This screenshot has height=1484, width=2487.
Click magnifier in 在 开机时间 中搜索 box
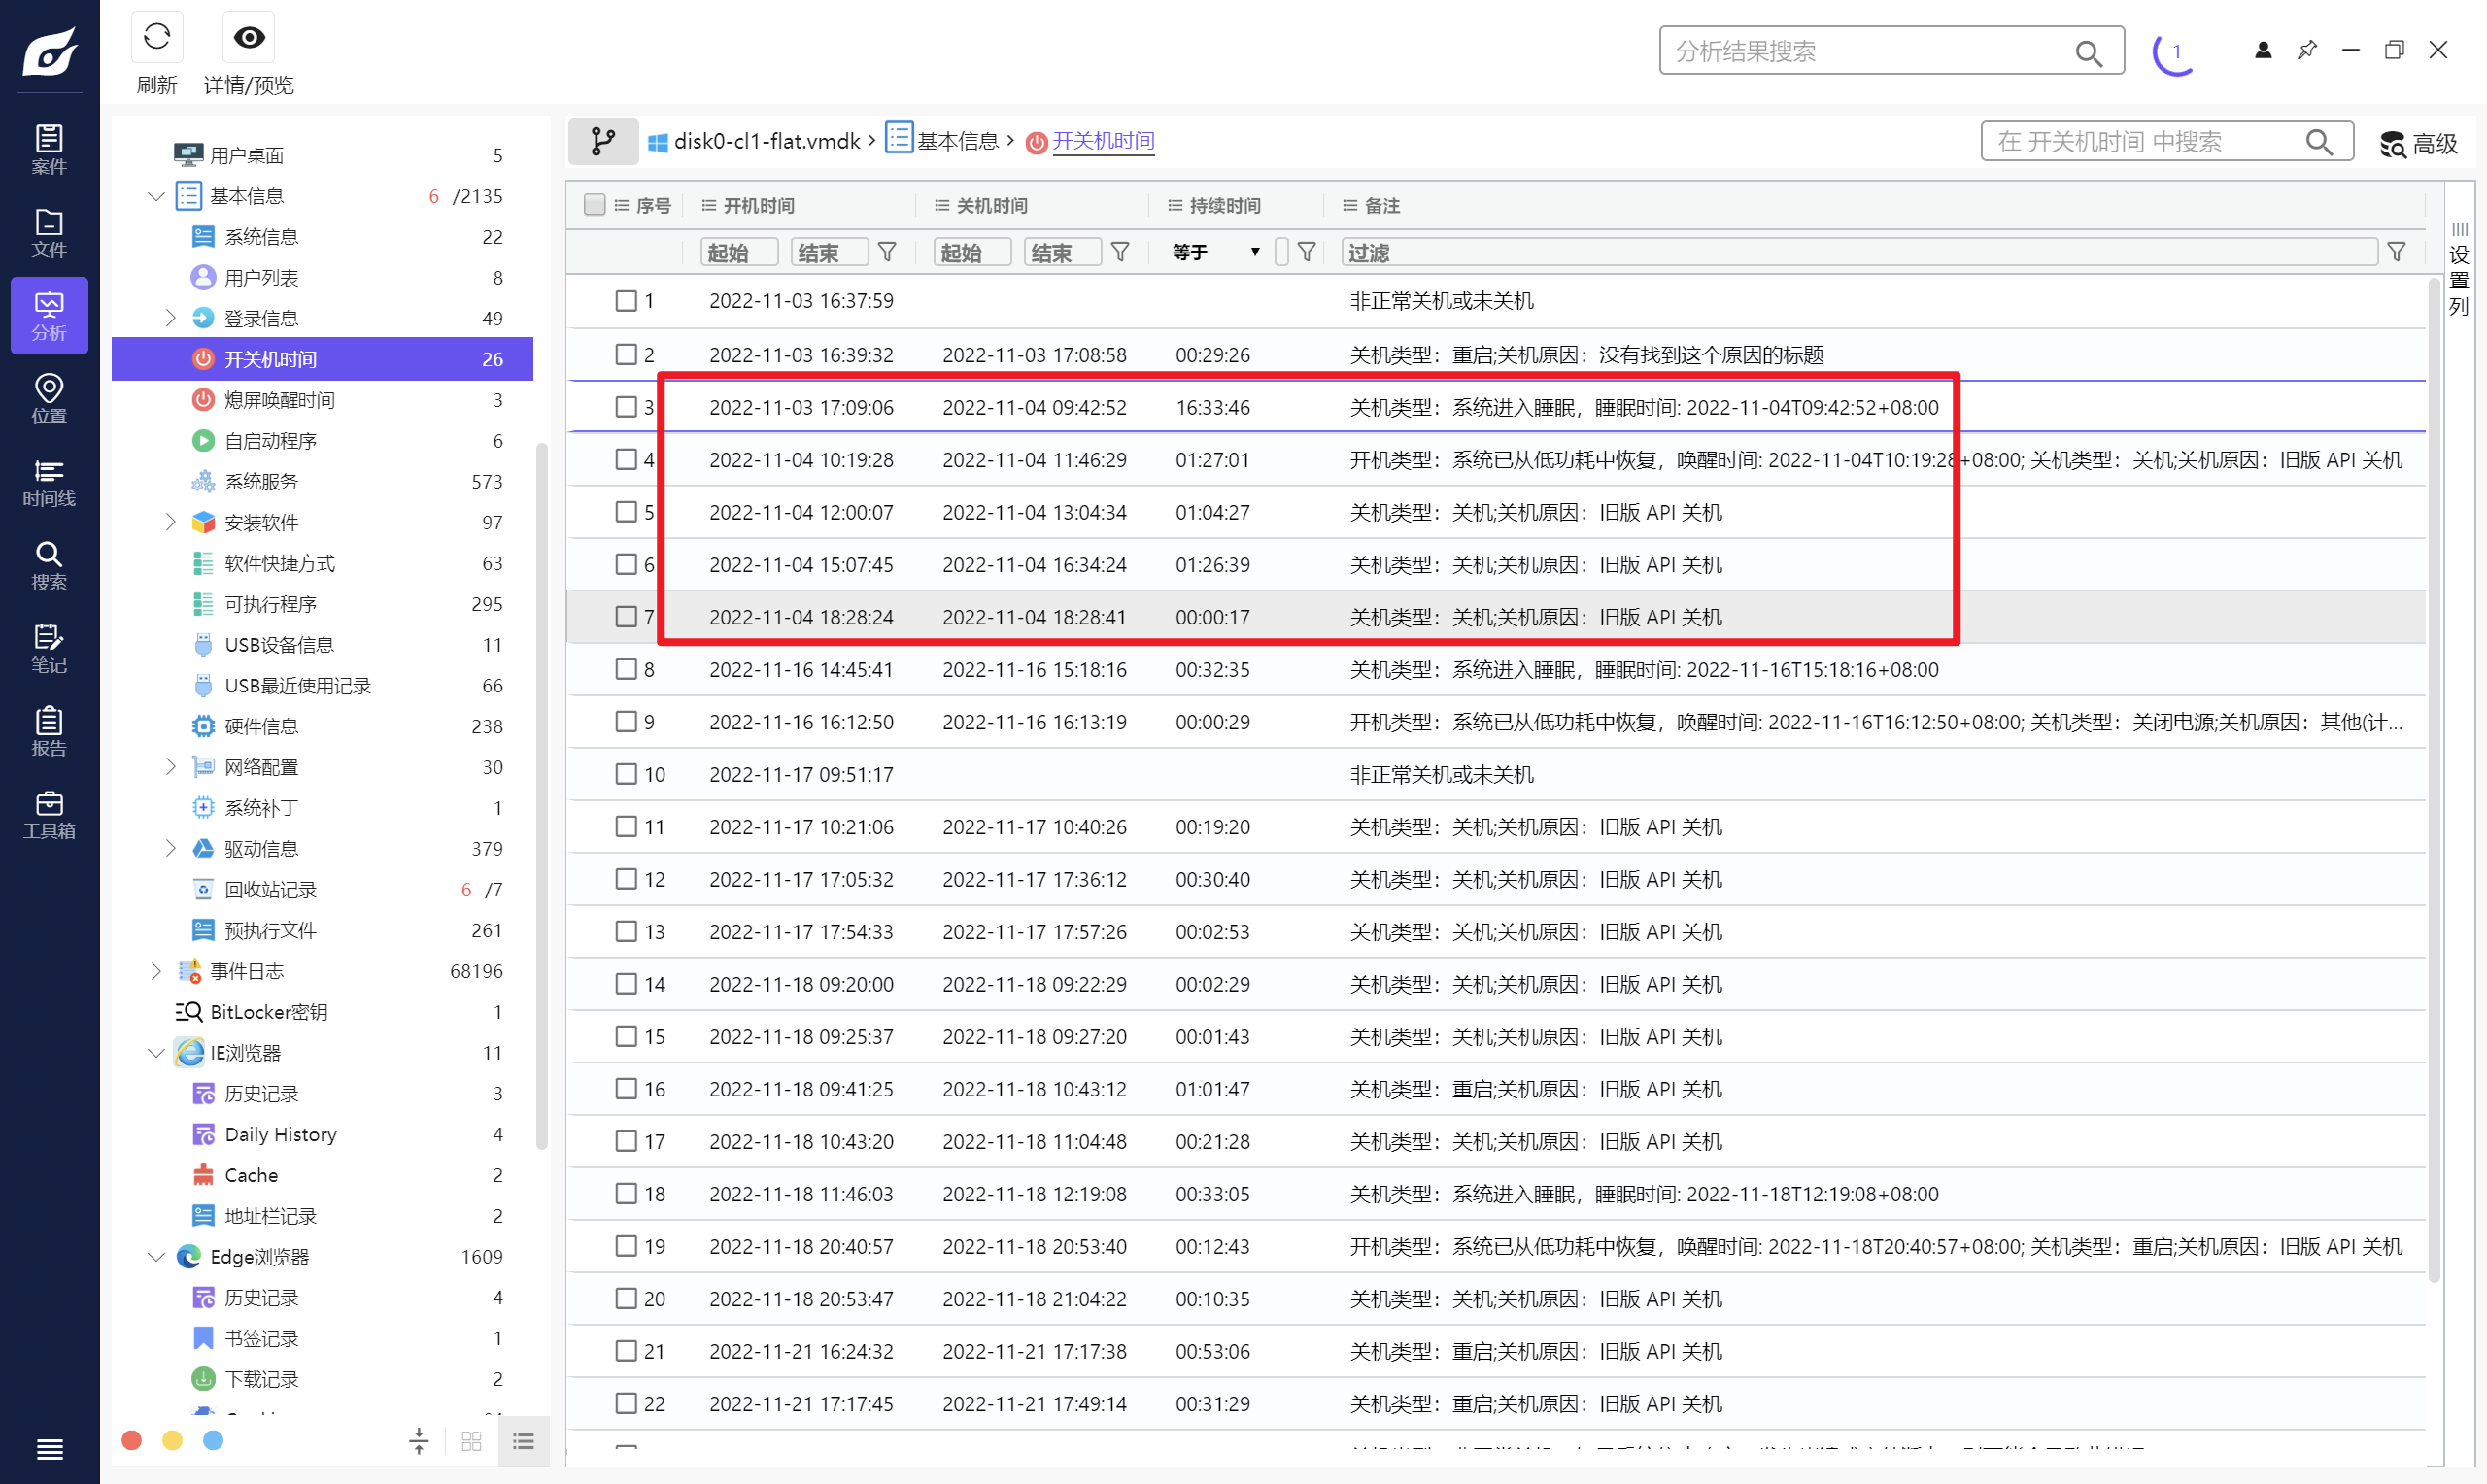click(x=2319, y=142)
